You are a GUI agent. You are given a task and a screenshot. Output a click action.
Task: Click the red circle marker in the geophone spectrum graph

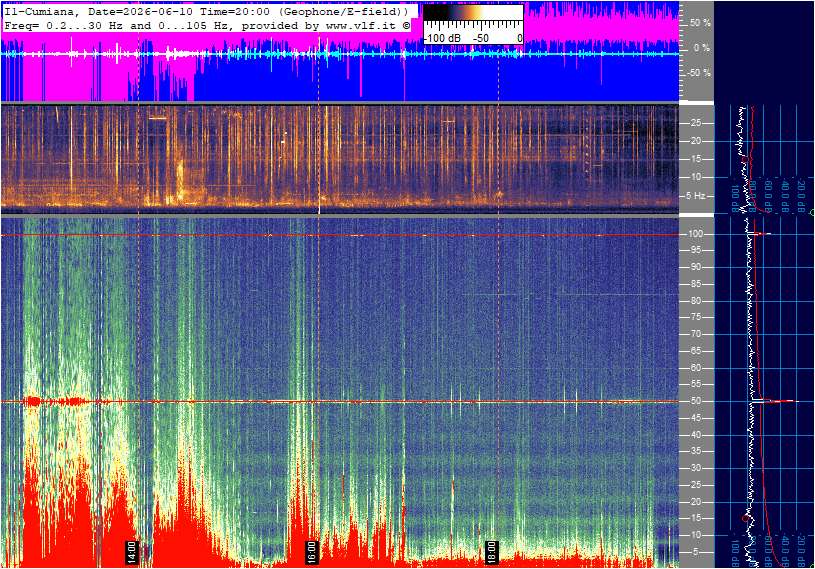click(x=745, y=159)
